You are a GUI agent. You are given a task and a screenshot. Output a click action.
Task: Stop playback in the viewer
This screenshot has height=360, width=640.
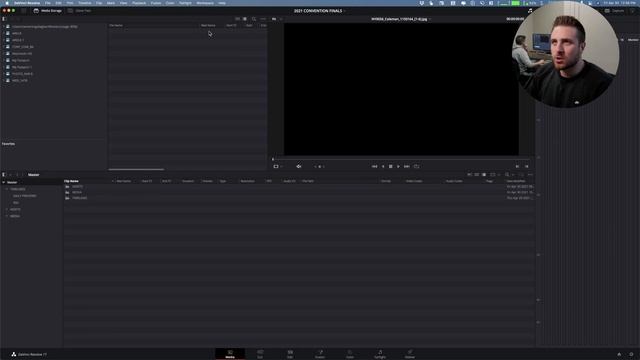tap(391, 167)
